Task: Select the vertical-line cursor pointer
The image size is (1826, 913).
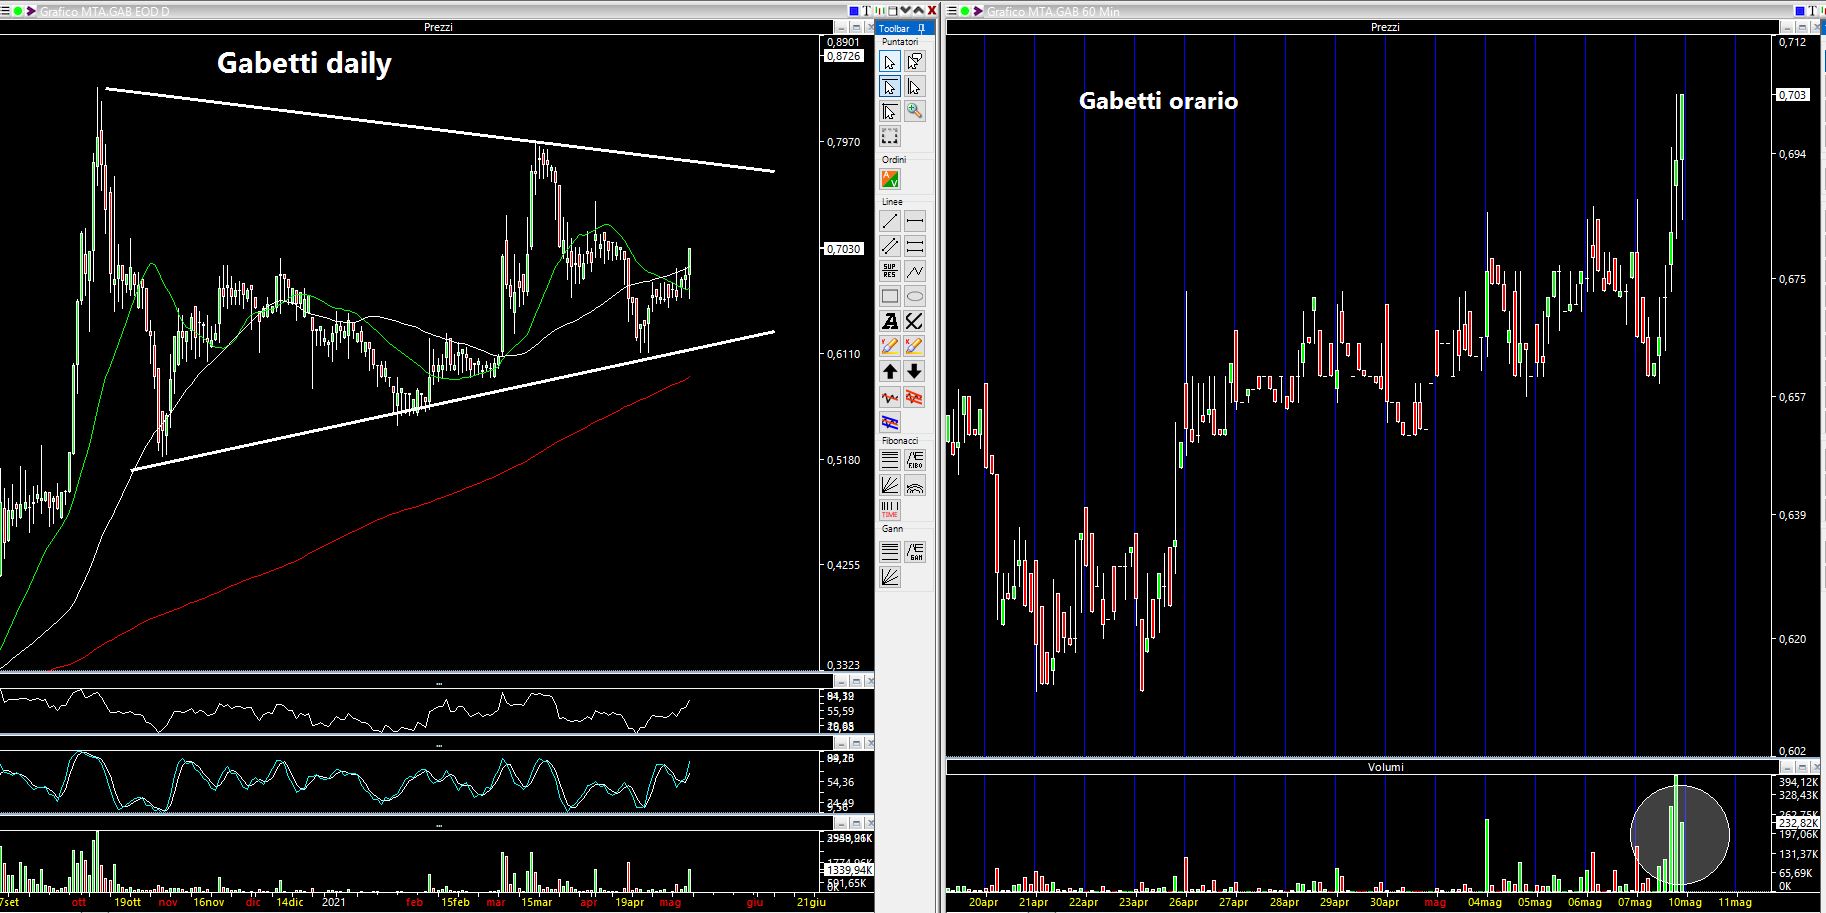Action: click(x=915, y=87)
